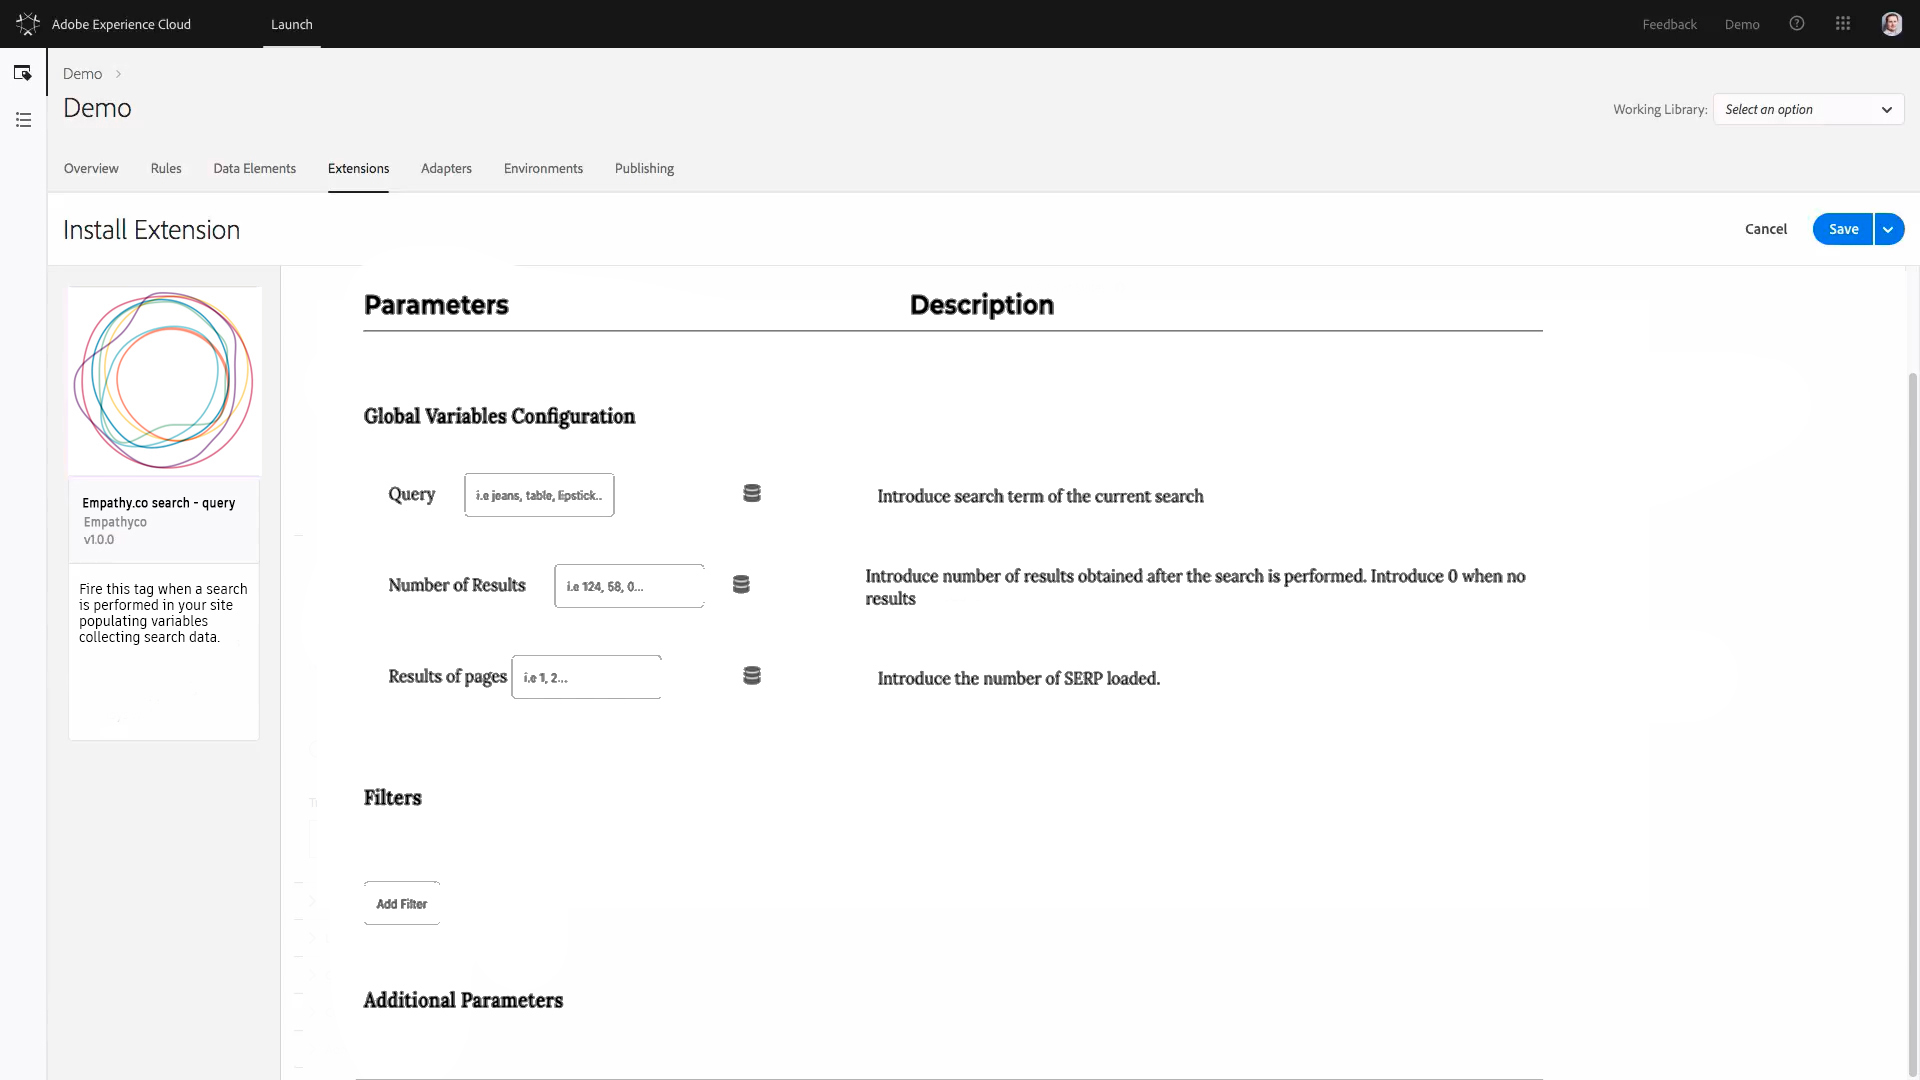
Task: Open the help question mark icon
Action: [1797, 24]
